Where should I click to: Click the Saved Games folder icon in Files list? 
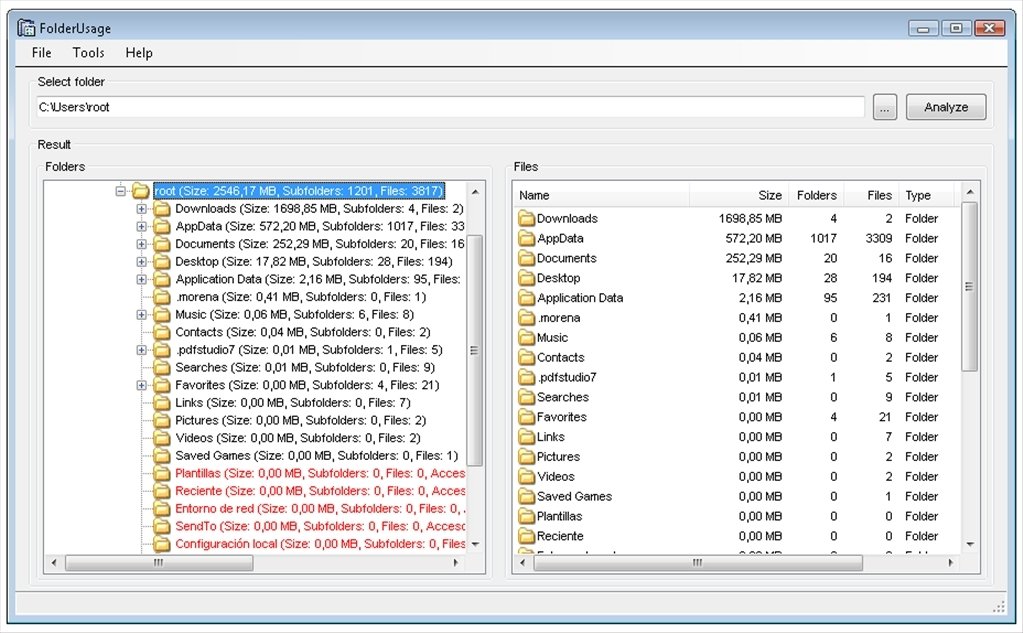pos(527,497)
